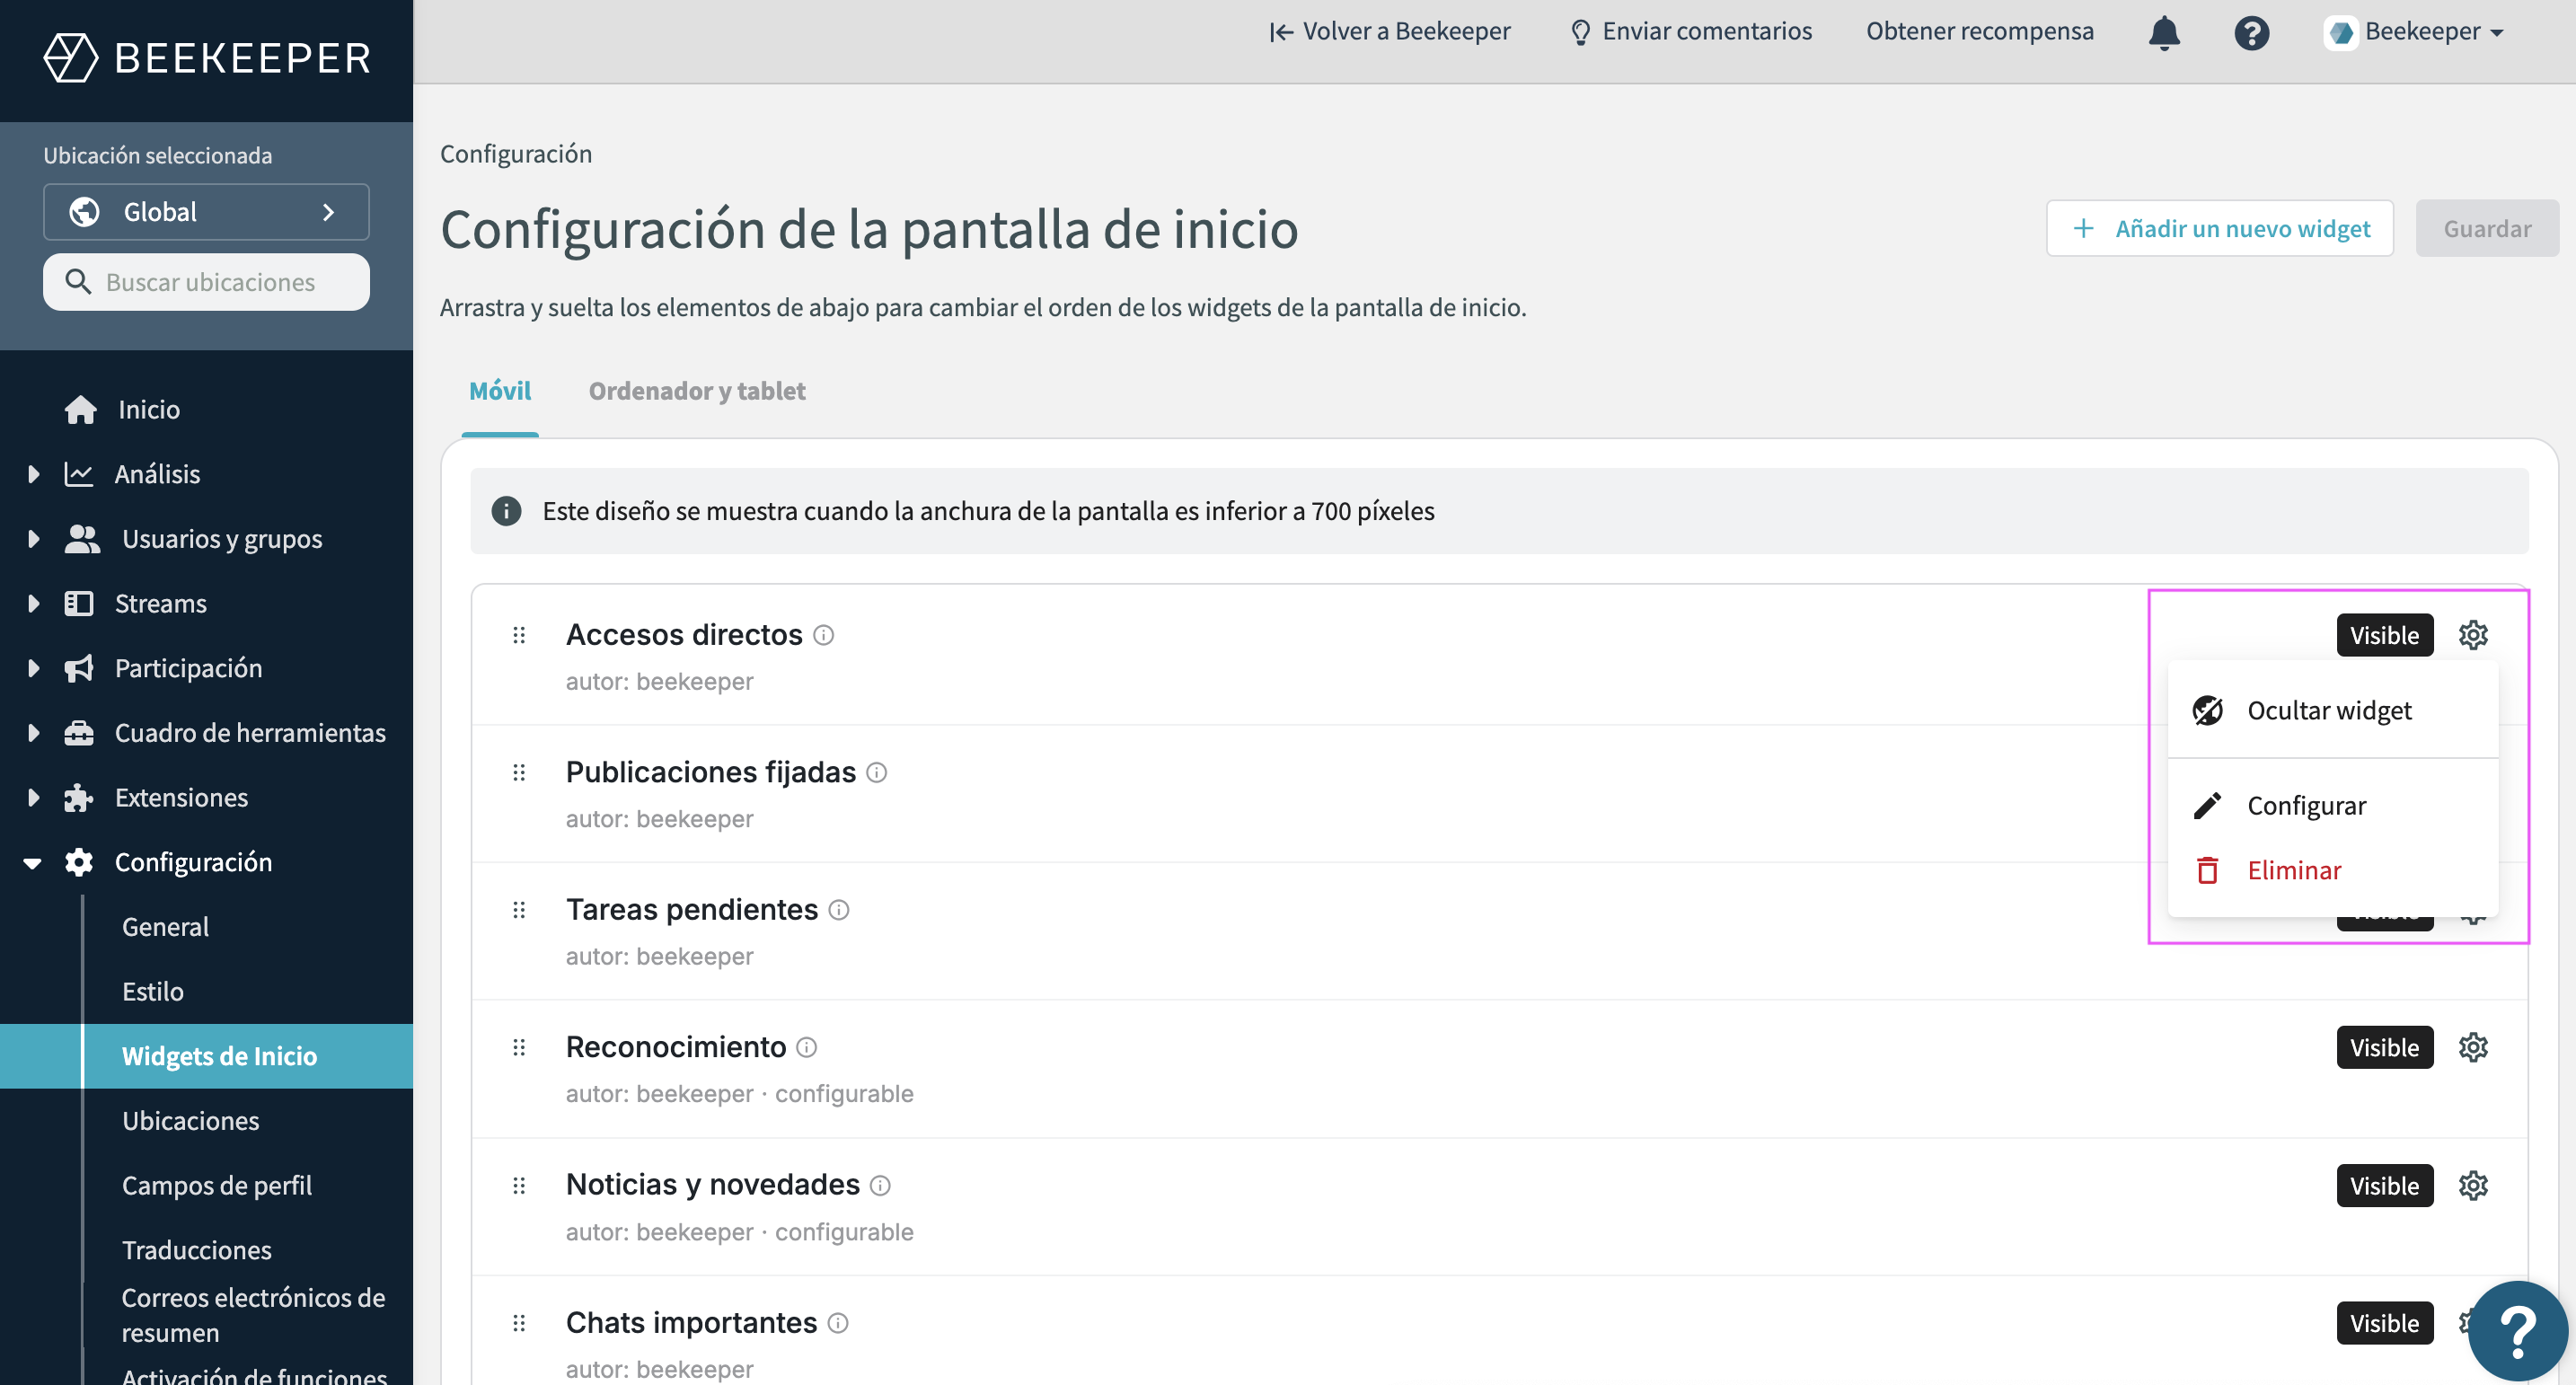The width and height of the screenshot is (2576, 1385).
Task: Open the Beekeeper account dropdown arrow
Action: coord(2497,33)
